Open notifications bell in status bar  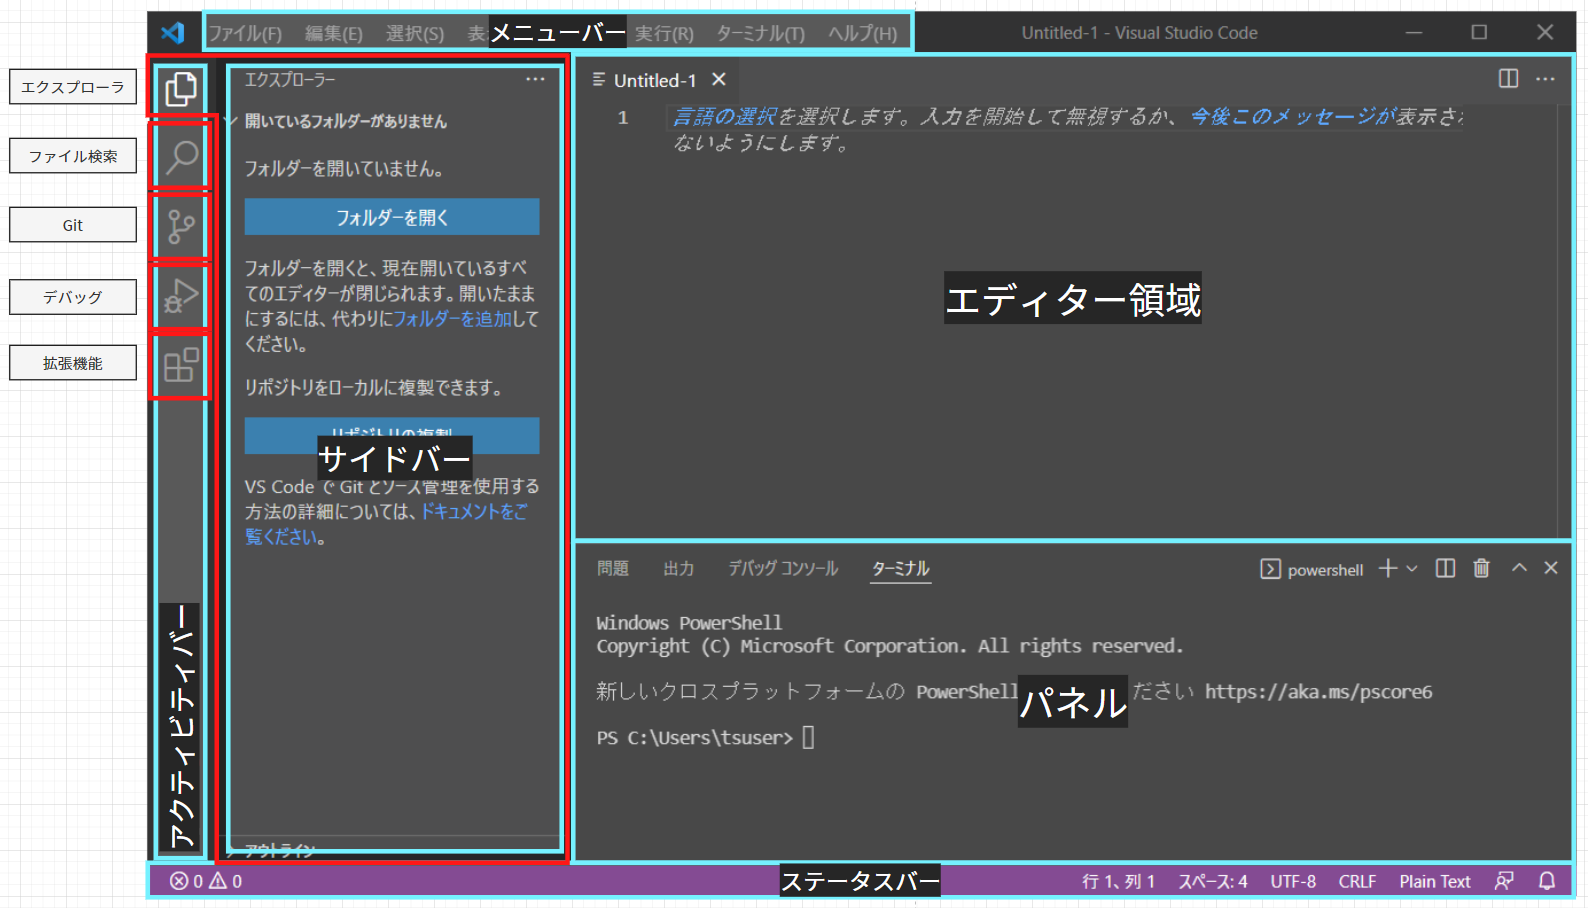point(1547,881)
